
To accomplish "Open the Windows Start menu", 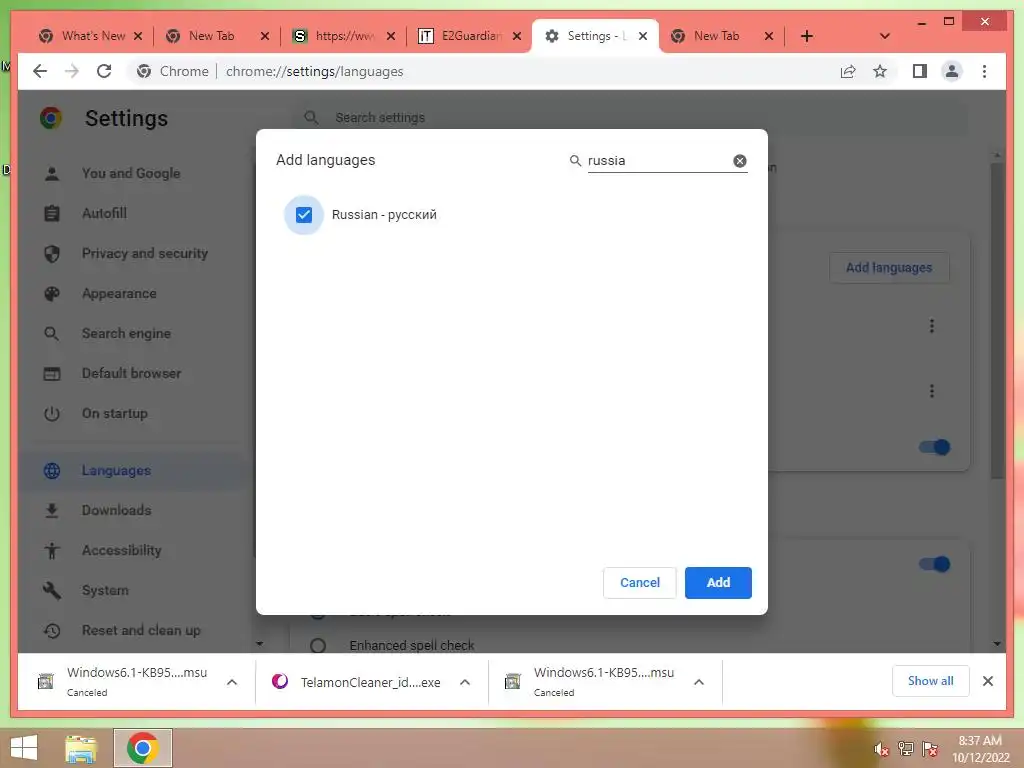I will click(x=24, y=748).
